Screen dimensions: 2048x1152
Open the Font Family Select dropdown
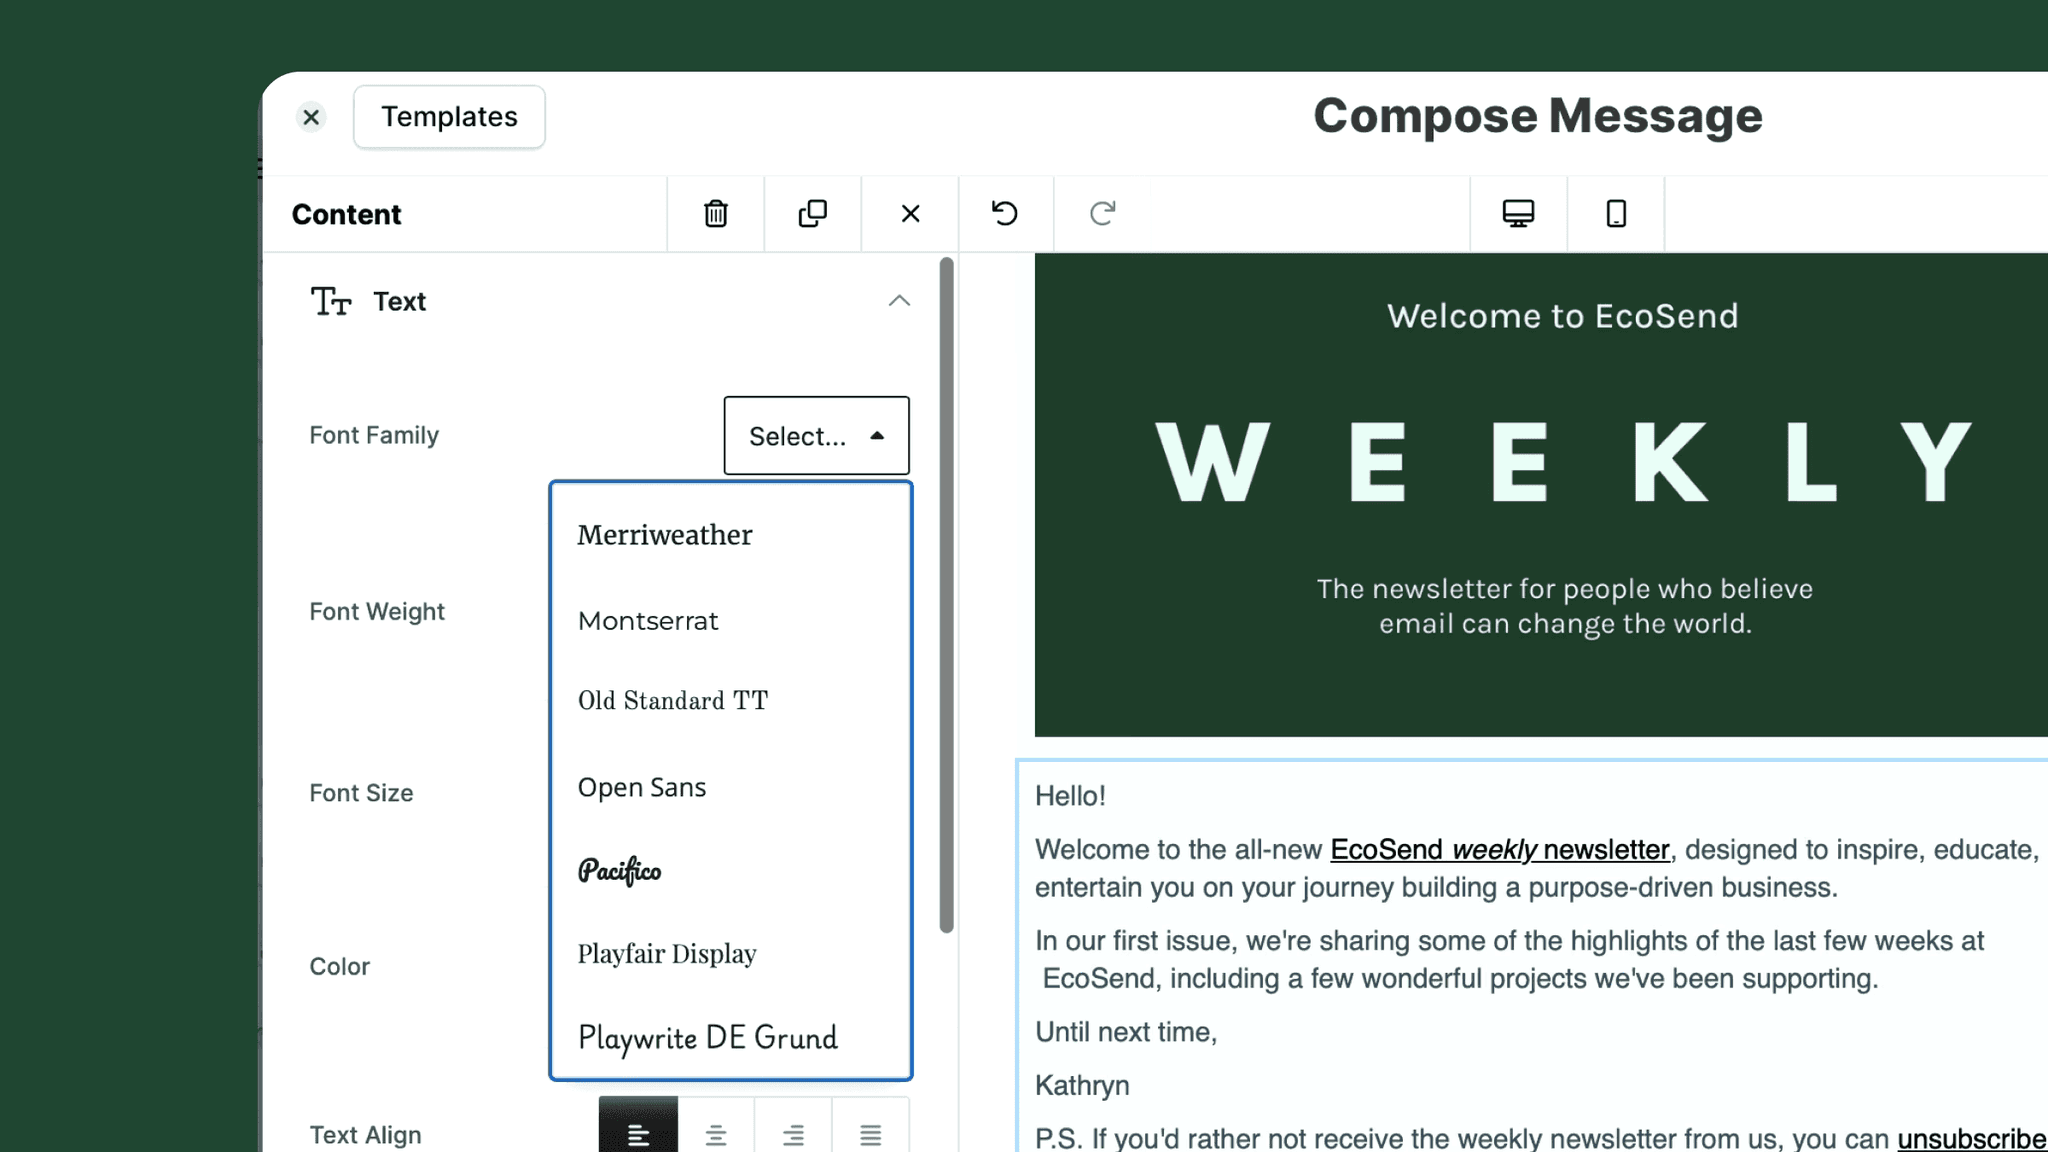(816, 436)
